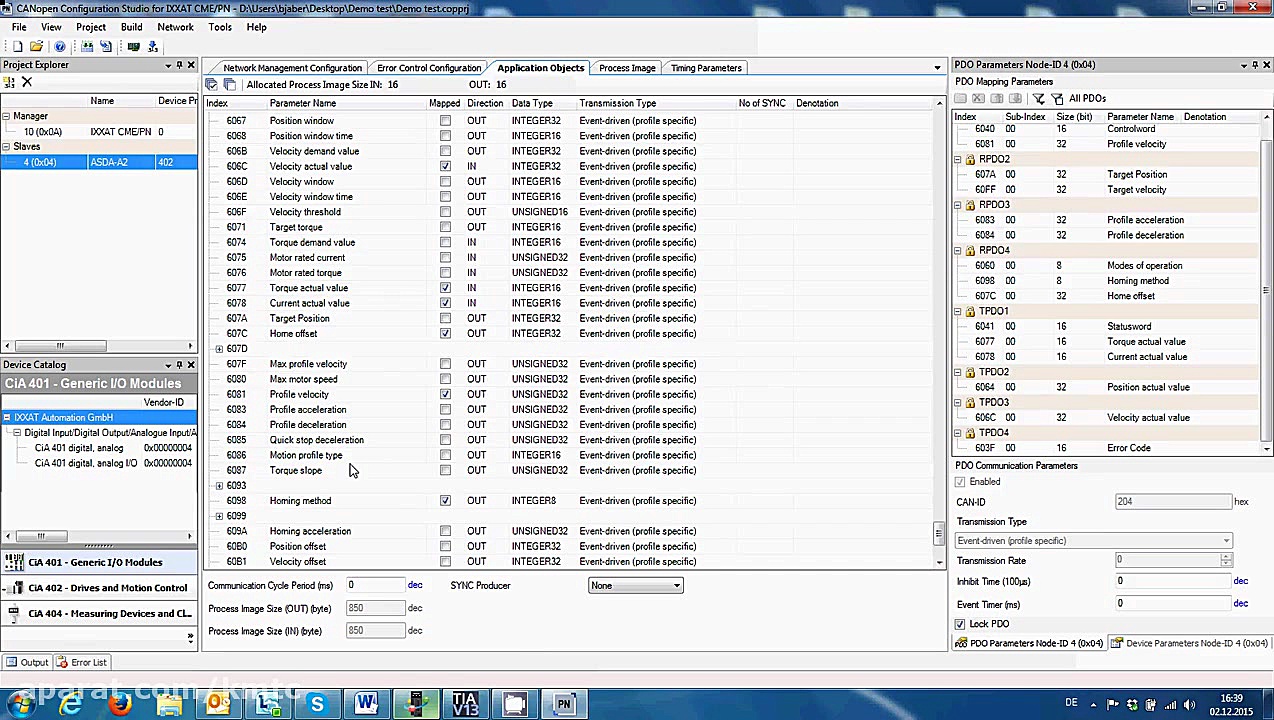Click CiA 401 Generic I/O Modules catalog icon

[x=14, y=562]
